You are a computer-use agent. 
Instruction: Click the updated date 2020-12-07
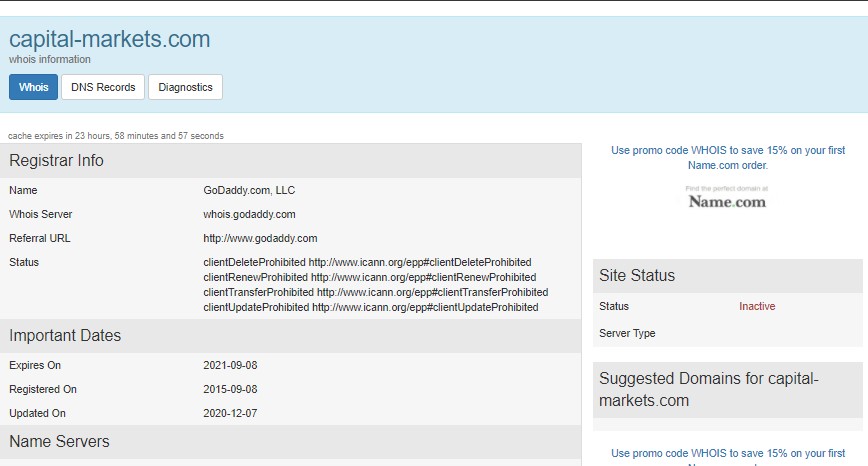(230, 413)
